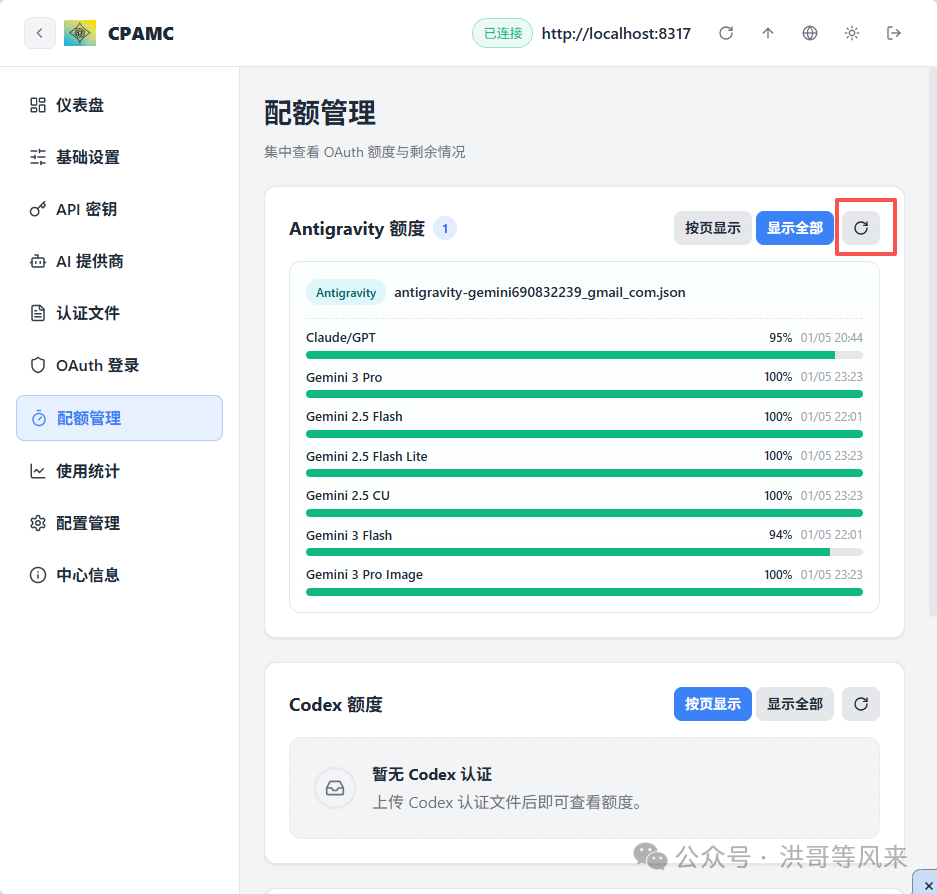Open 配置管理 via its gear icon
Image resolution: width=937 pixels, height=894 pixels.
point(39,522)
